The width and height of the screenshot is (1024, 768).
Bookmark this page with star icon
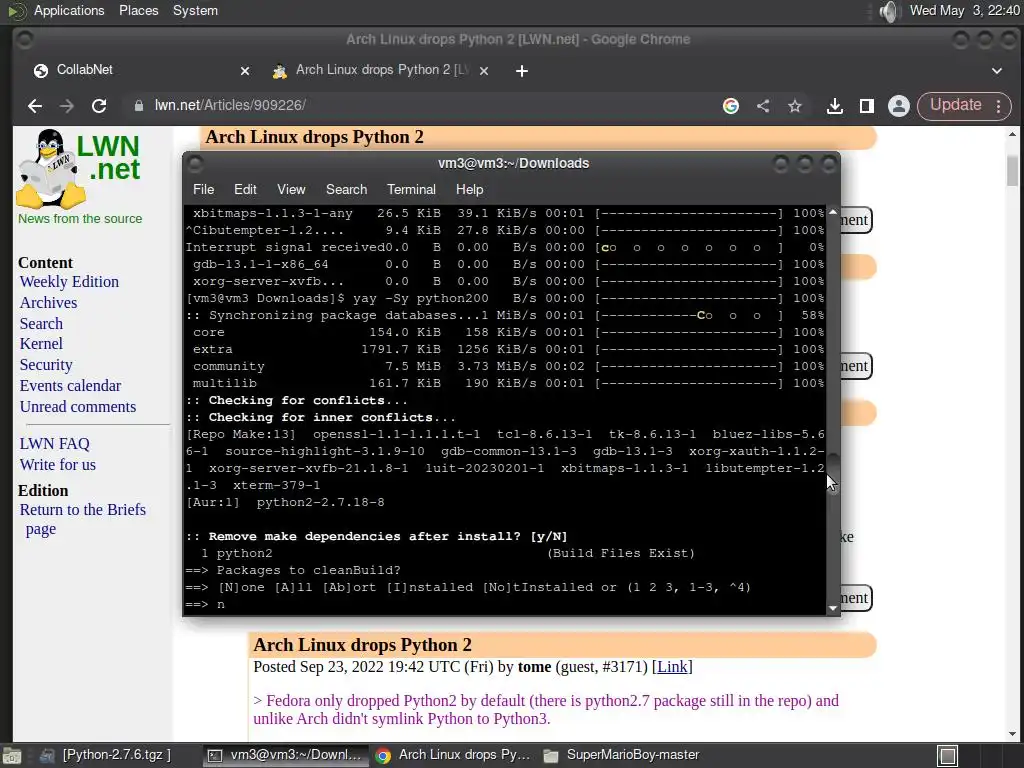pos(794,106)
